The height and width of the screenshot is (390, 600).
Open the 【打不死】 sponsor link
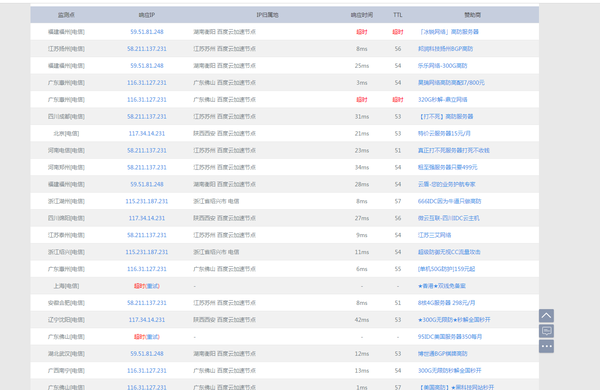click(x=445, y=117)
